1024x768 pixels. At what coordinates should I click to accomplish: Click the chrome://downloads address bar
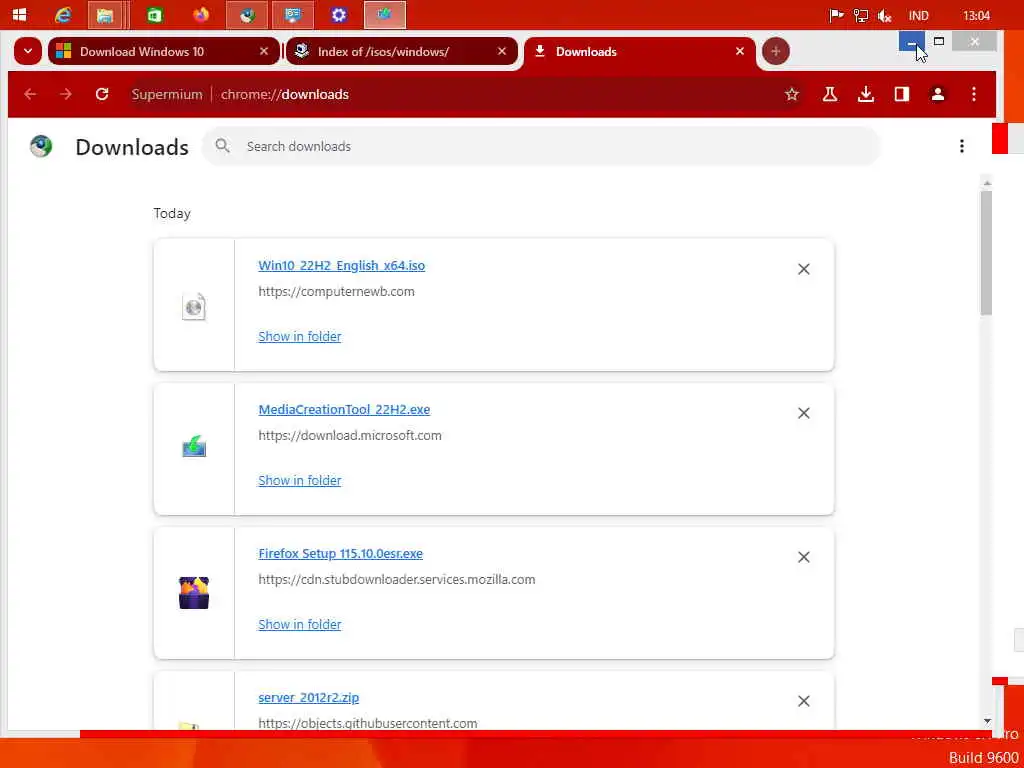(x=457, y=94)
